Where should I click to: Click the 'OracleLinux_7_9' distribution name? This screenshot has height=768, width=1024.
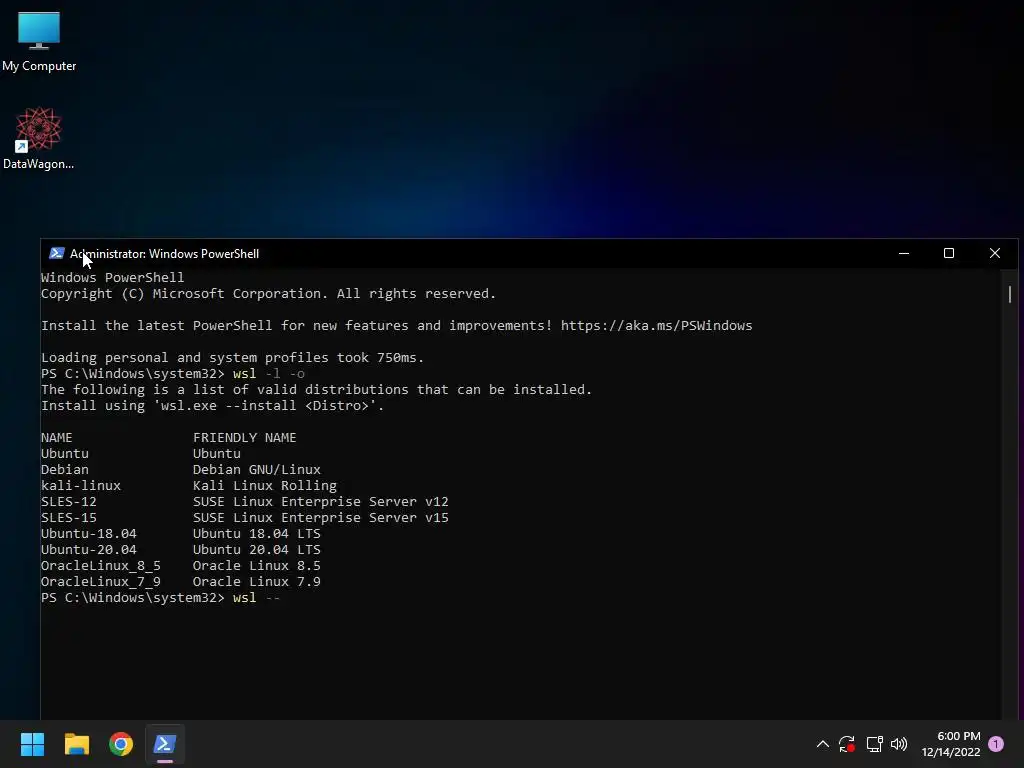coord(101,581)
